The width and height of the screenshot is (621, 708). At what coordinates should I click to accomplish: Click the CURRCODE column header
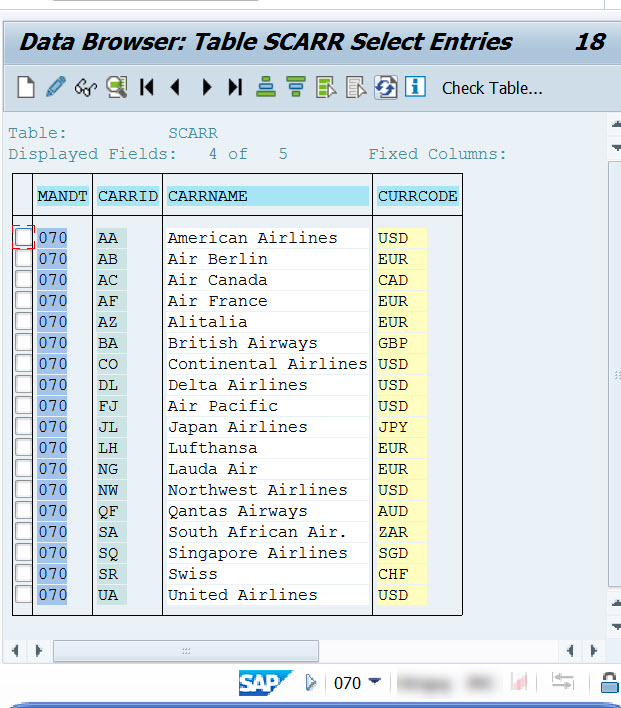click(418, 196)
